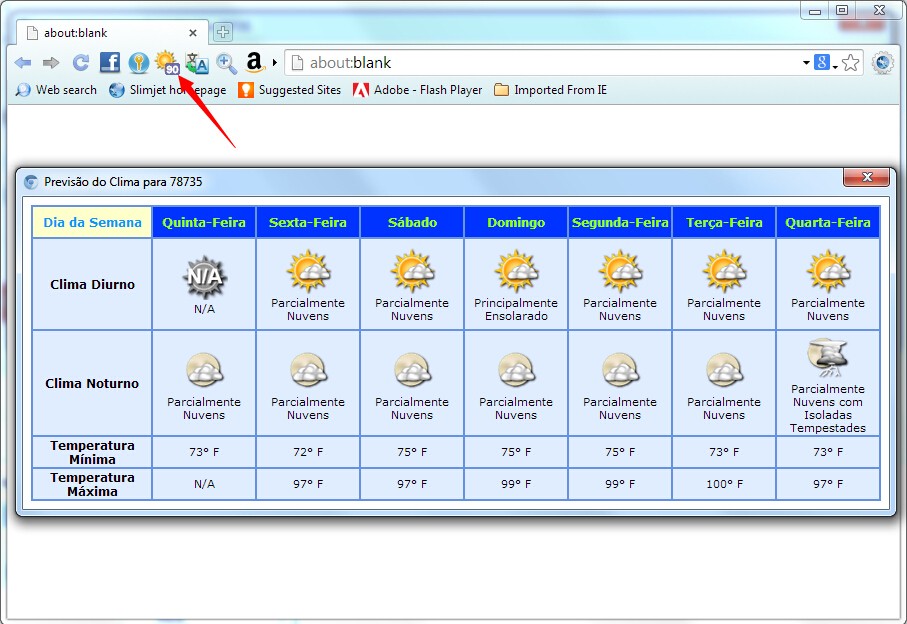The height and width of the screenshot is (624, 907).
Task: Click Sexta-Feira night cloudy moon icon
Action: click(x=308, y=370)
